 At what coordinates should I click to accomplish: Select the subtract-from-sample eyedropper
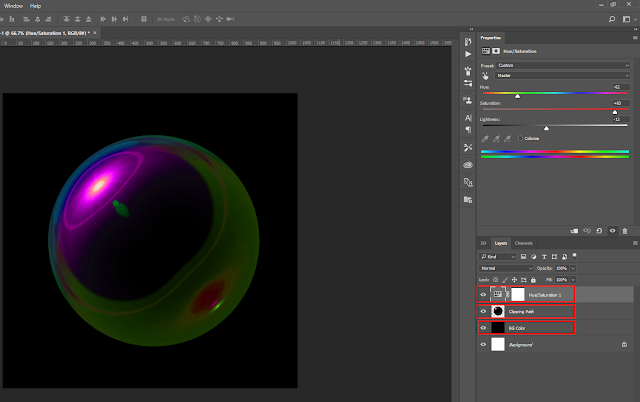point(507,139)
